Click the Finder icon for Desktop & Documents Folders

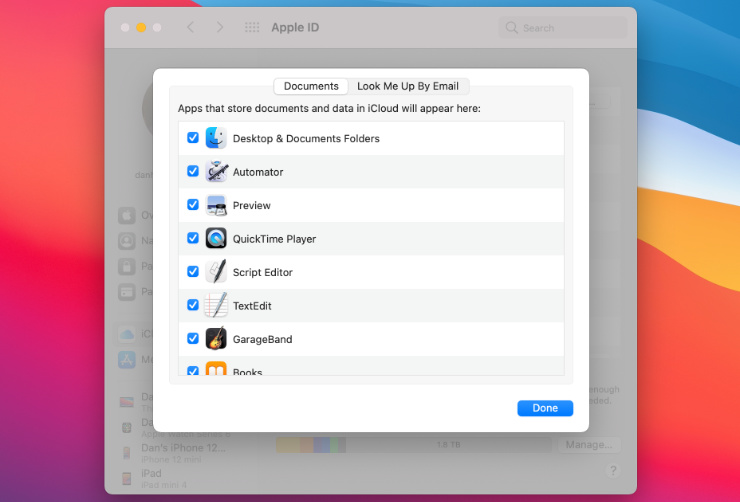(216, 138)
